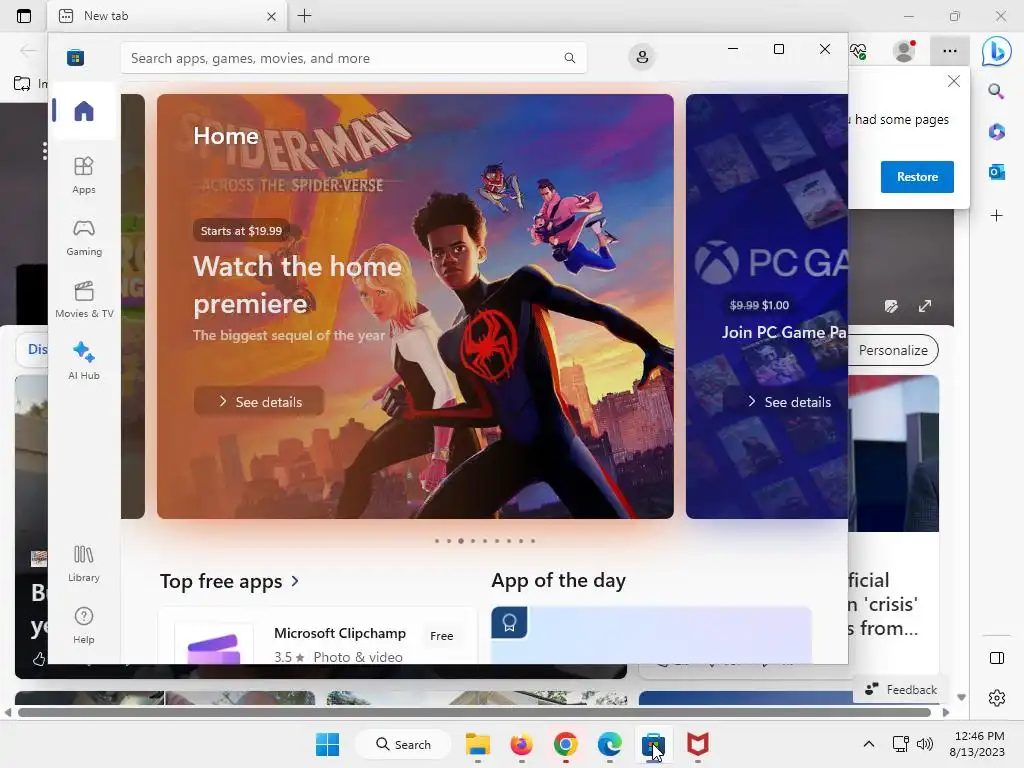Screen dimensions: 1024x768
Task: Open Edge Settings and more menu
Action: pyautogui.click(x=950, y=50)
